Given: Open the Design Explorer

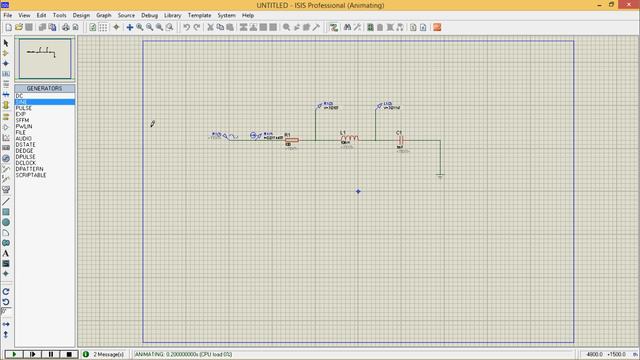Looking at the screenshot, I should click(x=370, y=27).
